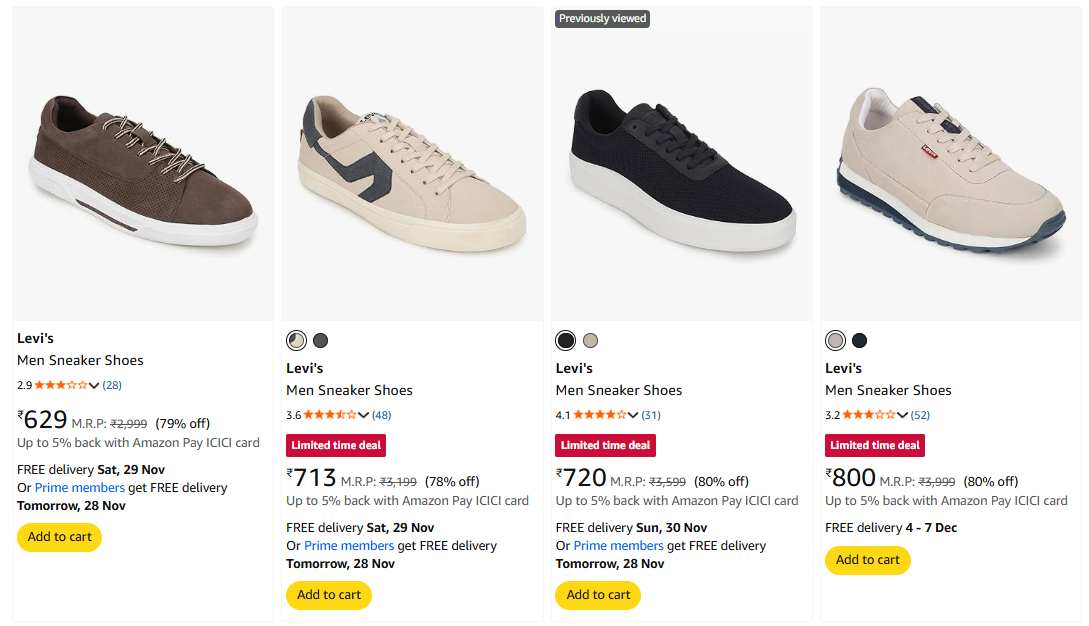Open the beige runner sneaker with blue sole

click(x=951, y=168)
